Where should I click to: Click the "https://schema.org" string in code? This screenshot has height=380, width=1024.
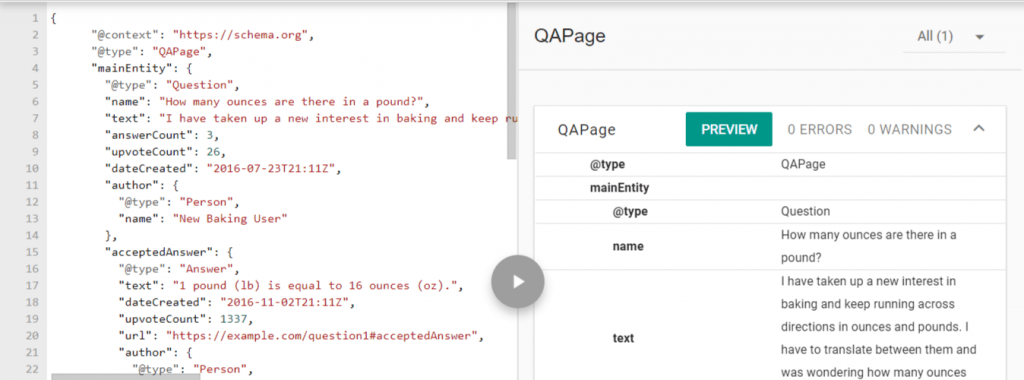point(240,35)
